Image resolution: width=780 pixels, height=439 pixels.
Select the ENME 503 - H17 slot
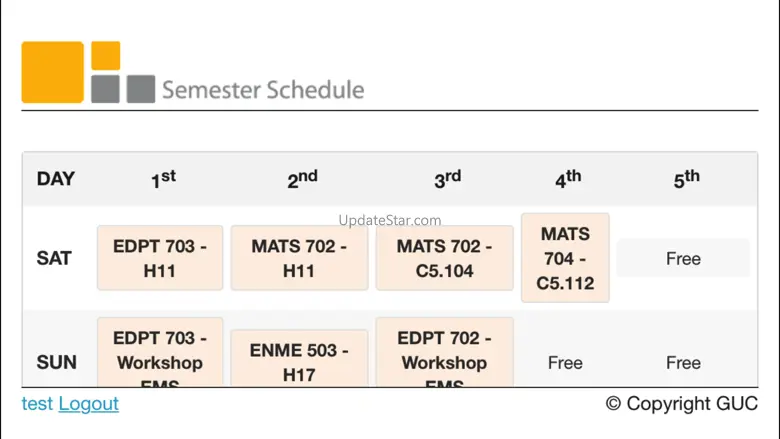point(299,358)
